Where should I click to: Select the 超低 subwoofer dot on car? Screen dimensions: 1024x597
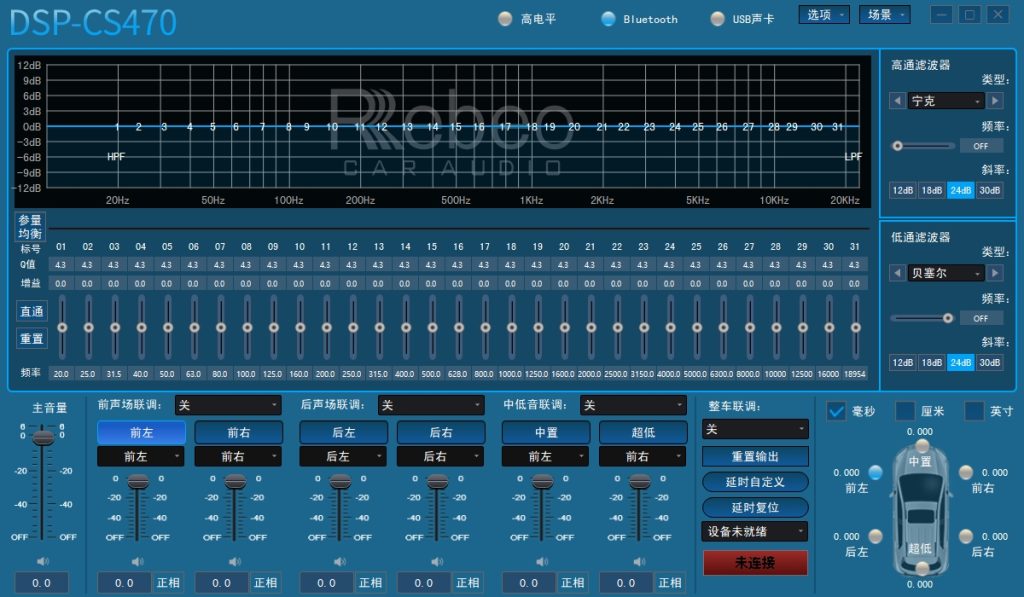click(x=921, y=571)
